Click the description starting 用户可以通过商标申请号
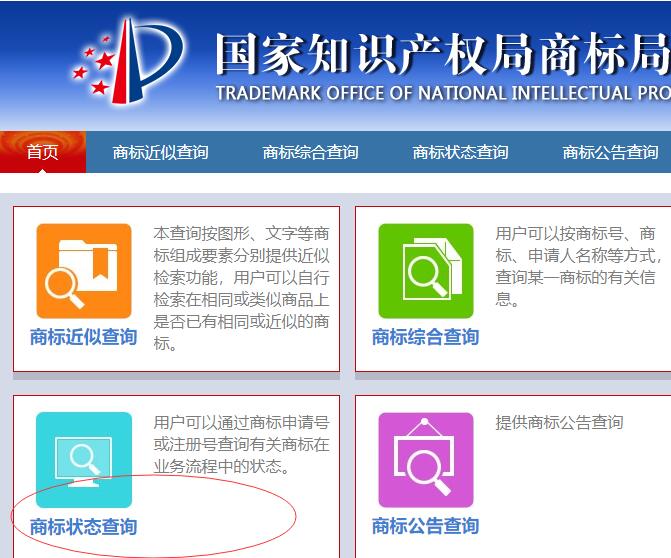Image resolution: width=671 pixels, height=558 pixels. point(241,444)
